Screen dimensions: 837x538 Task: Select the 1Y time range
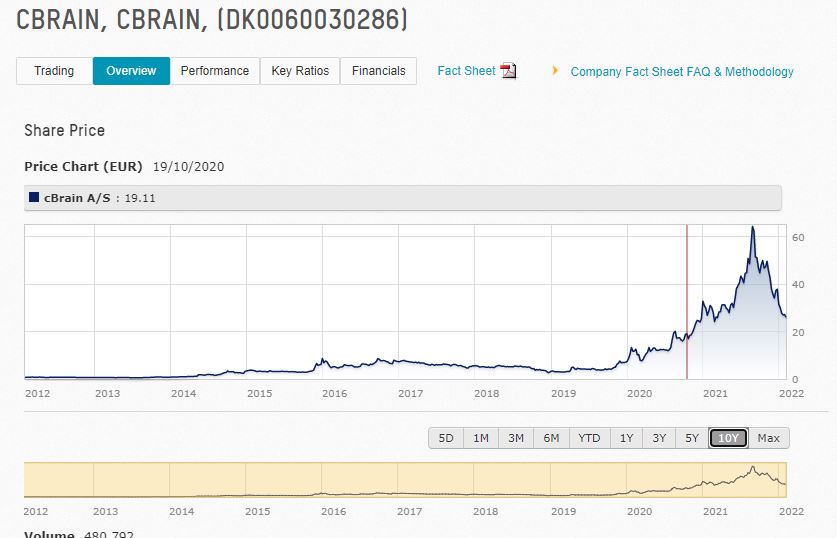pos(626,438)
